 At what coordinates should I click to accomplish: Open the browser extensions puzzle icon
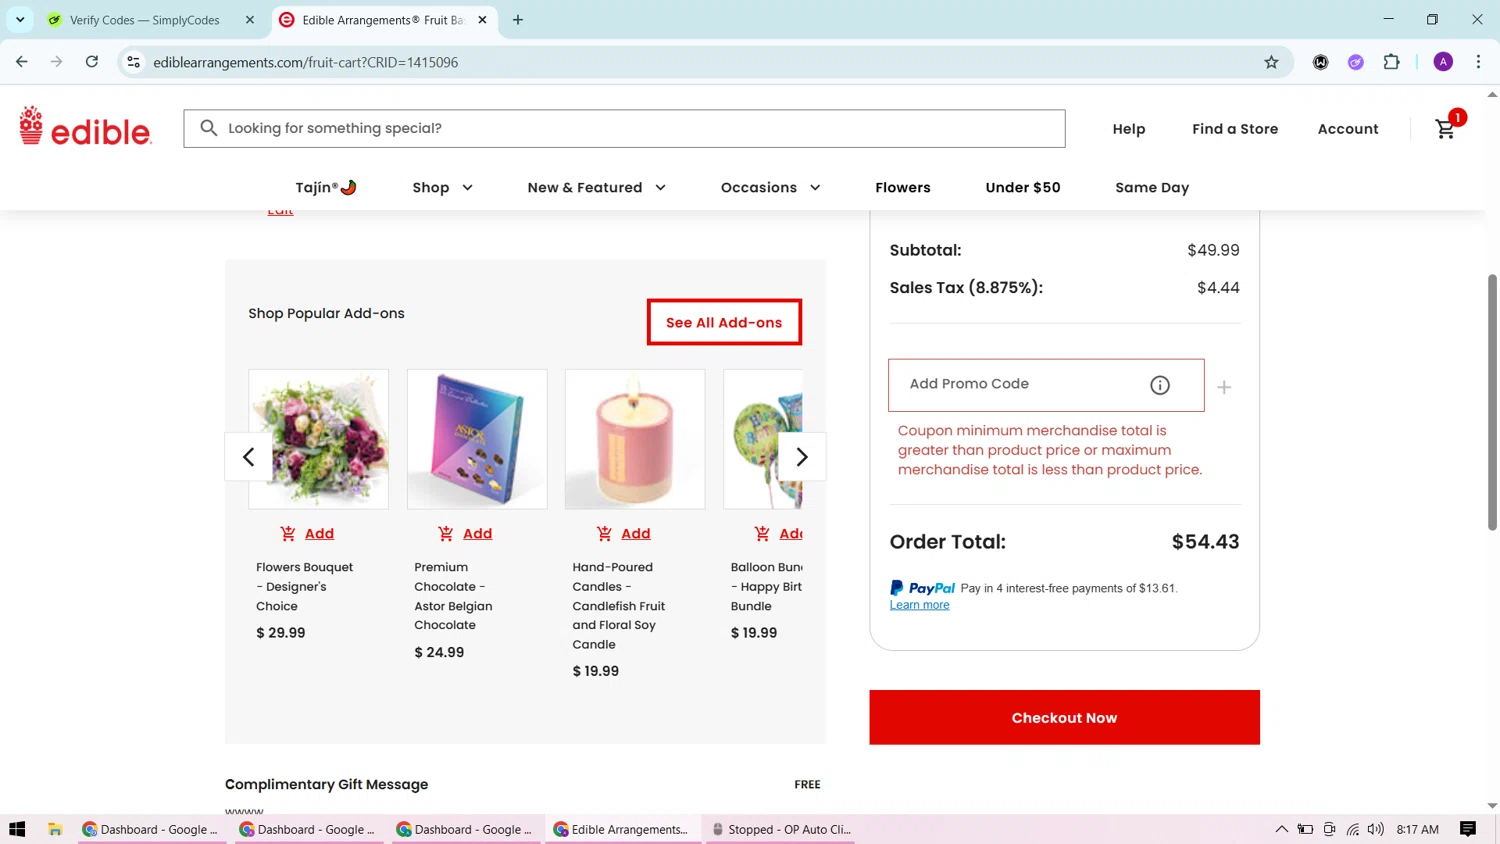(x=1391, y=62)
